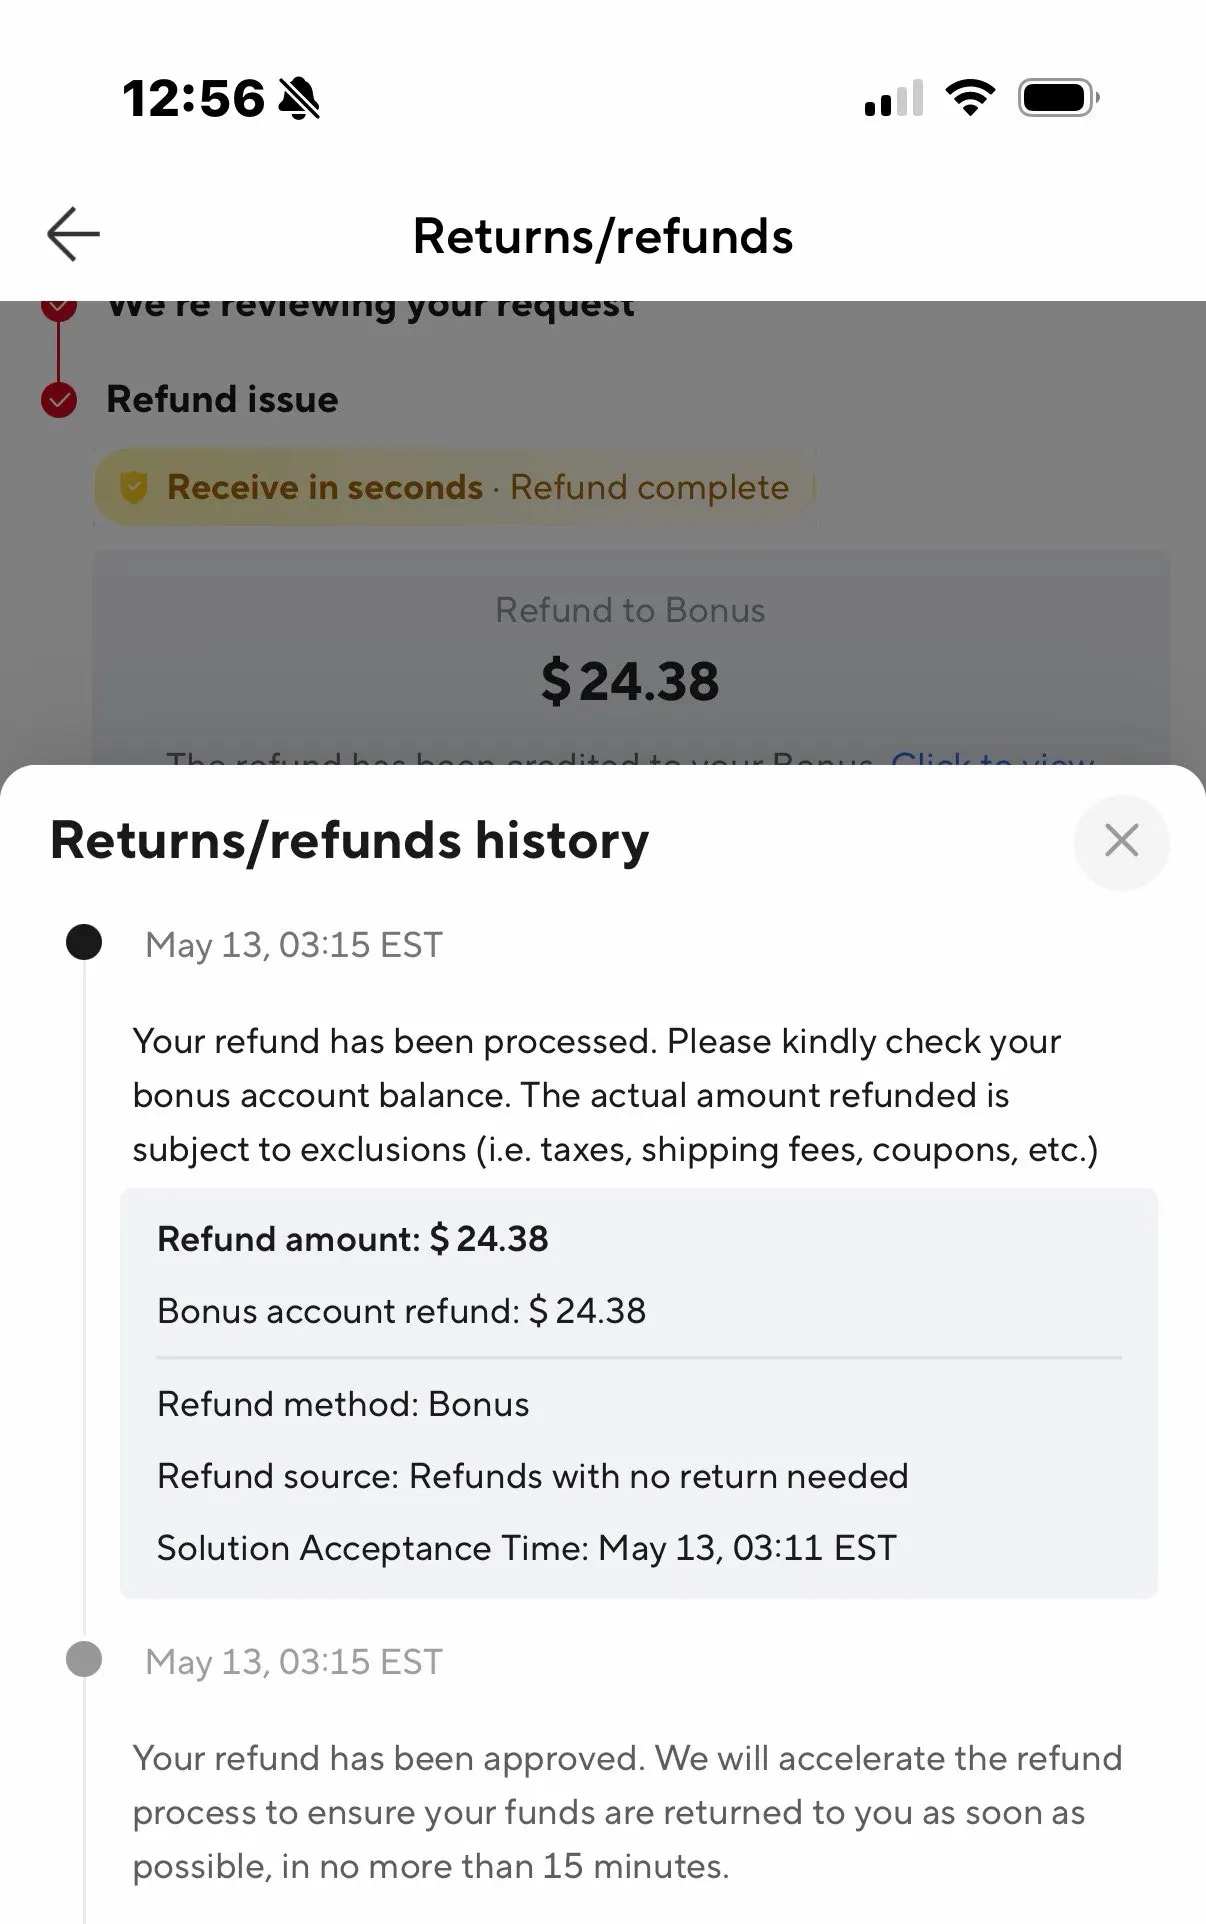Tap the Solution Acceptance Time row
Screen dimensions: 1206x1924
pos(527,1548)
